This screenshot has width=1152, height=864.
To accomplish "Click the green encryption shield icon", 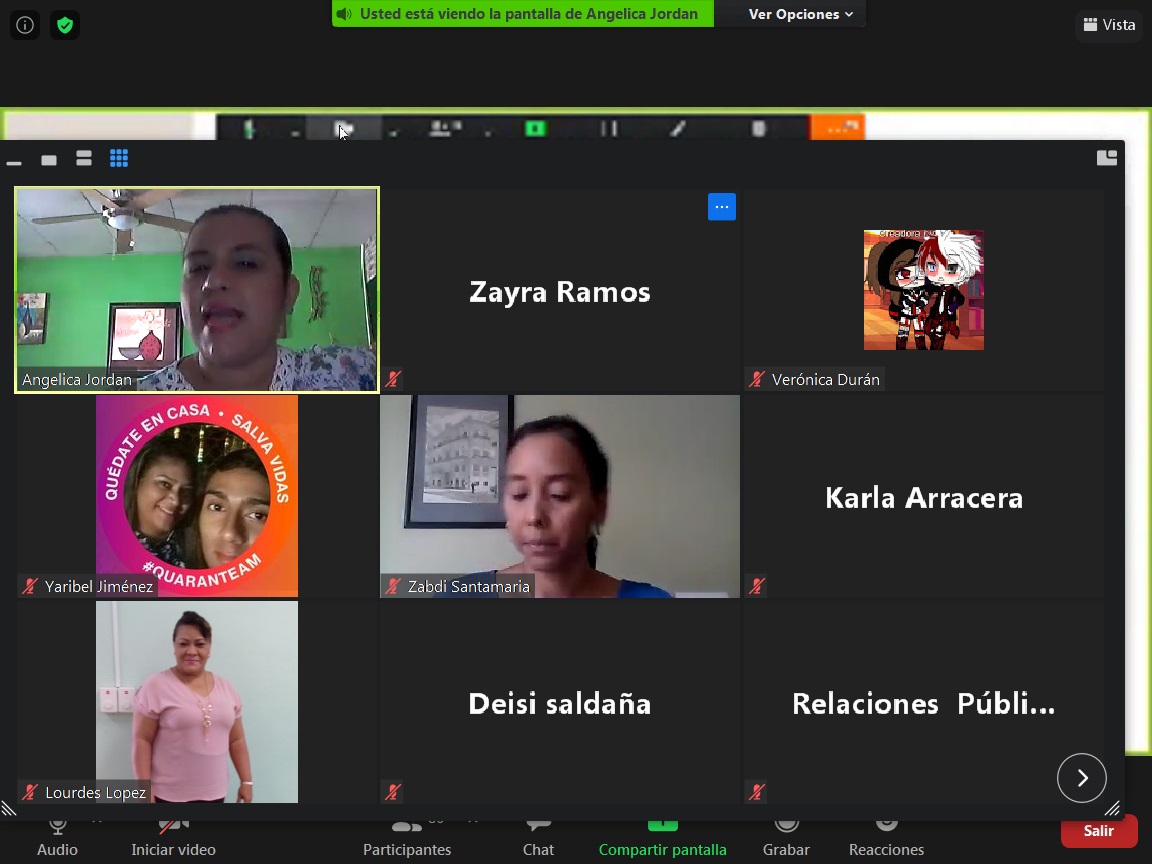I will [x=65, y=26].
